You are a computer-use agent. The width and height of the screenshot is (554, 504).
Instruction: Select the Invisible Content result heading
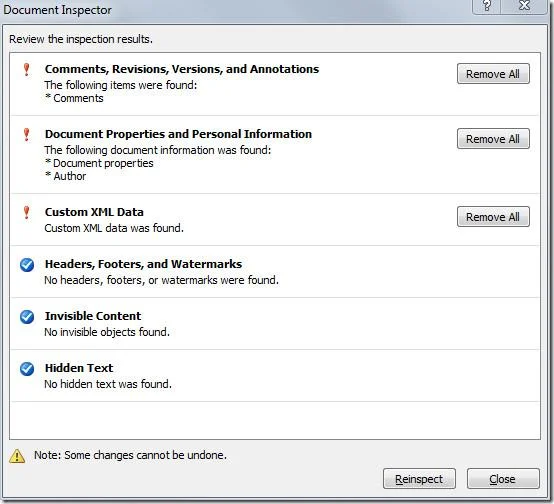[x=93, y=316]
